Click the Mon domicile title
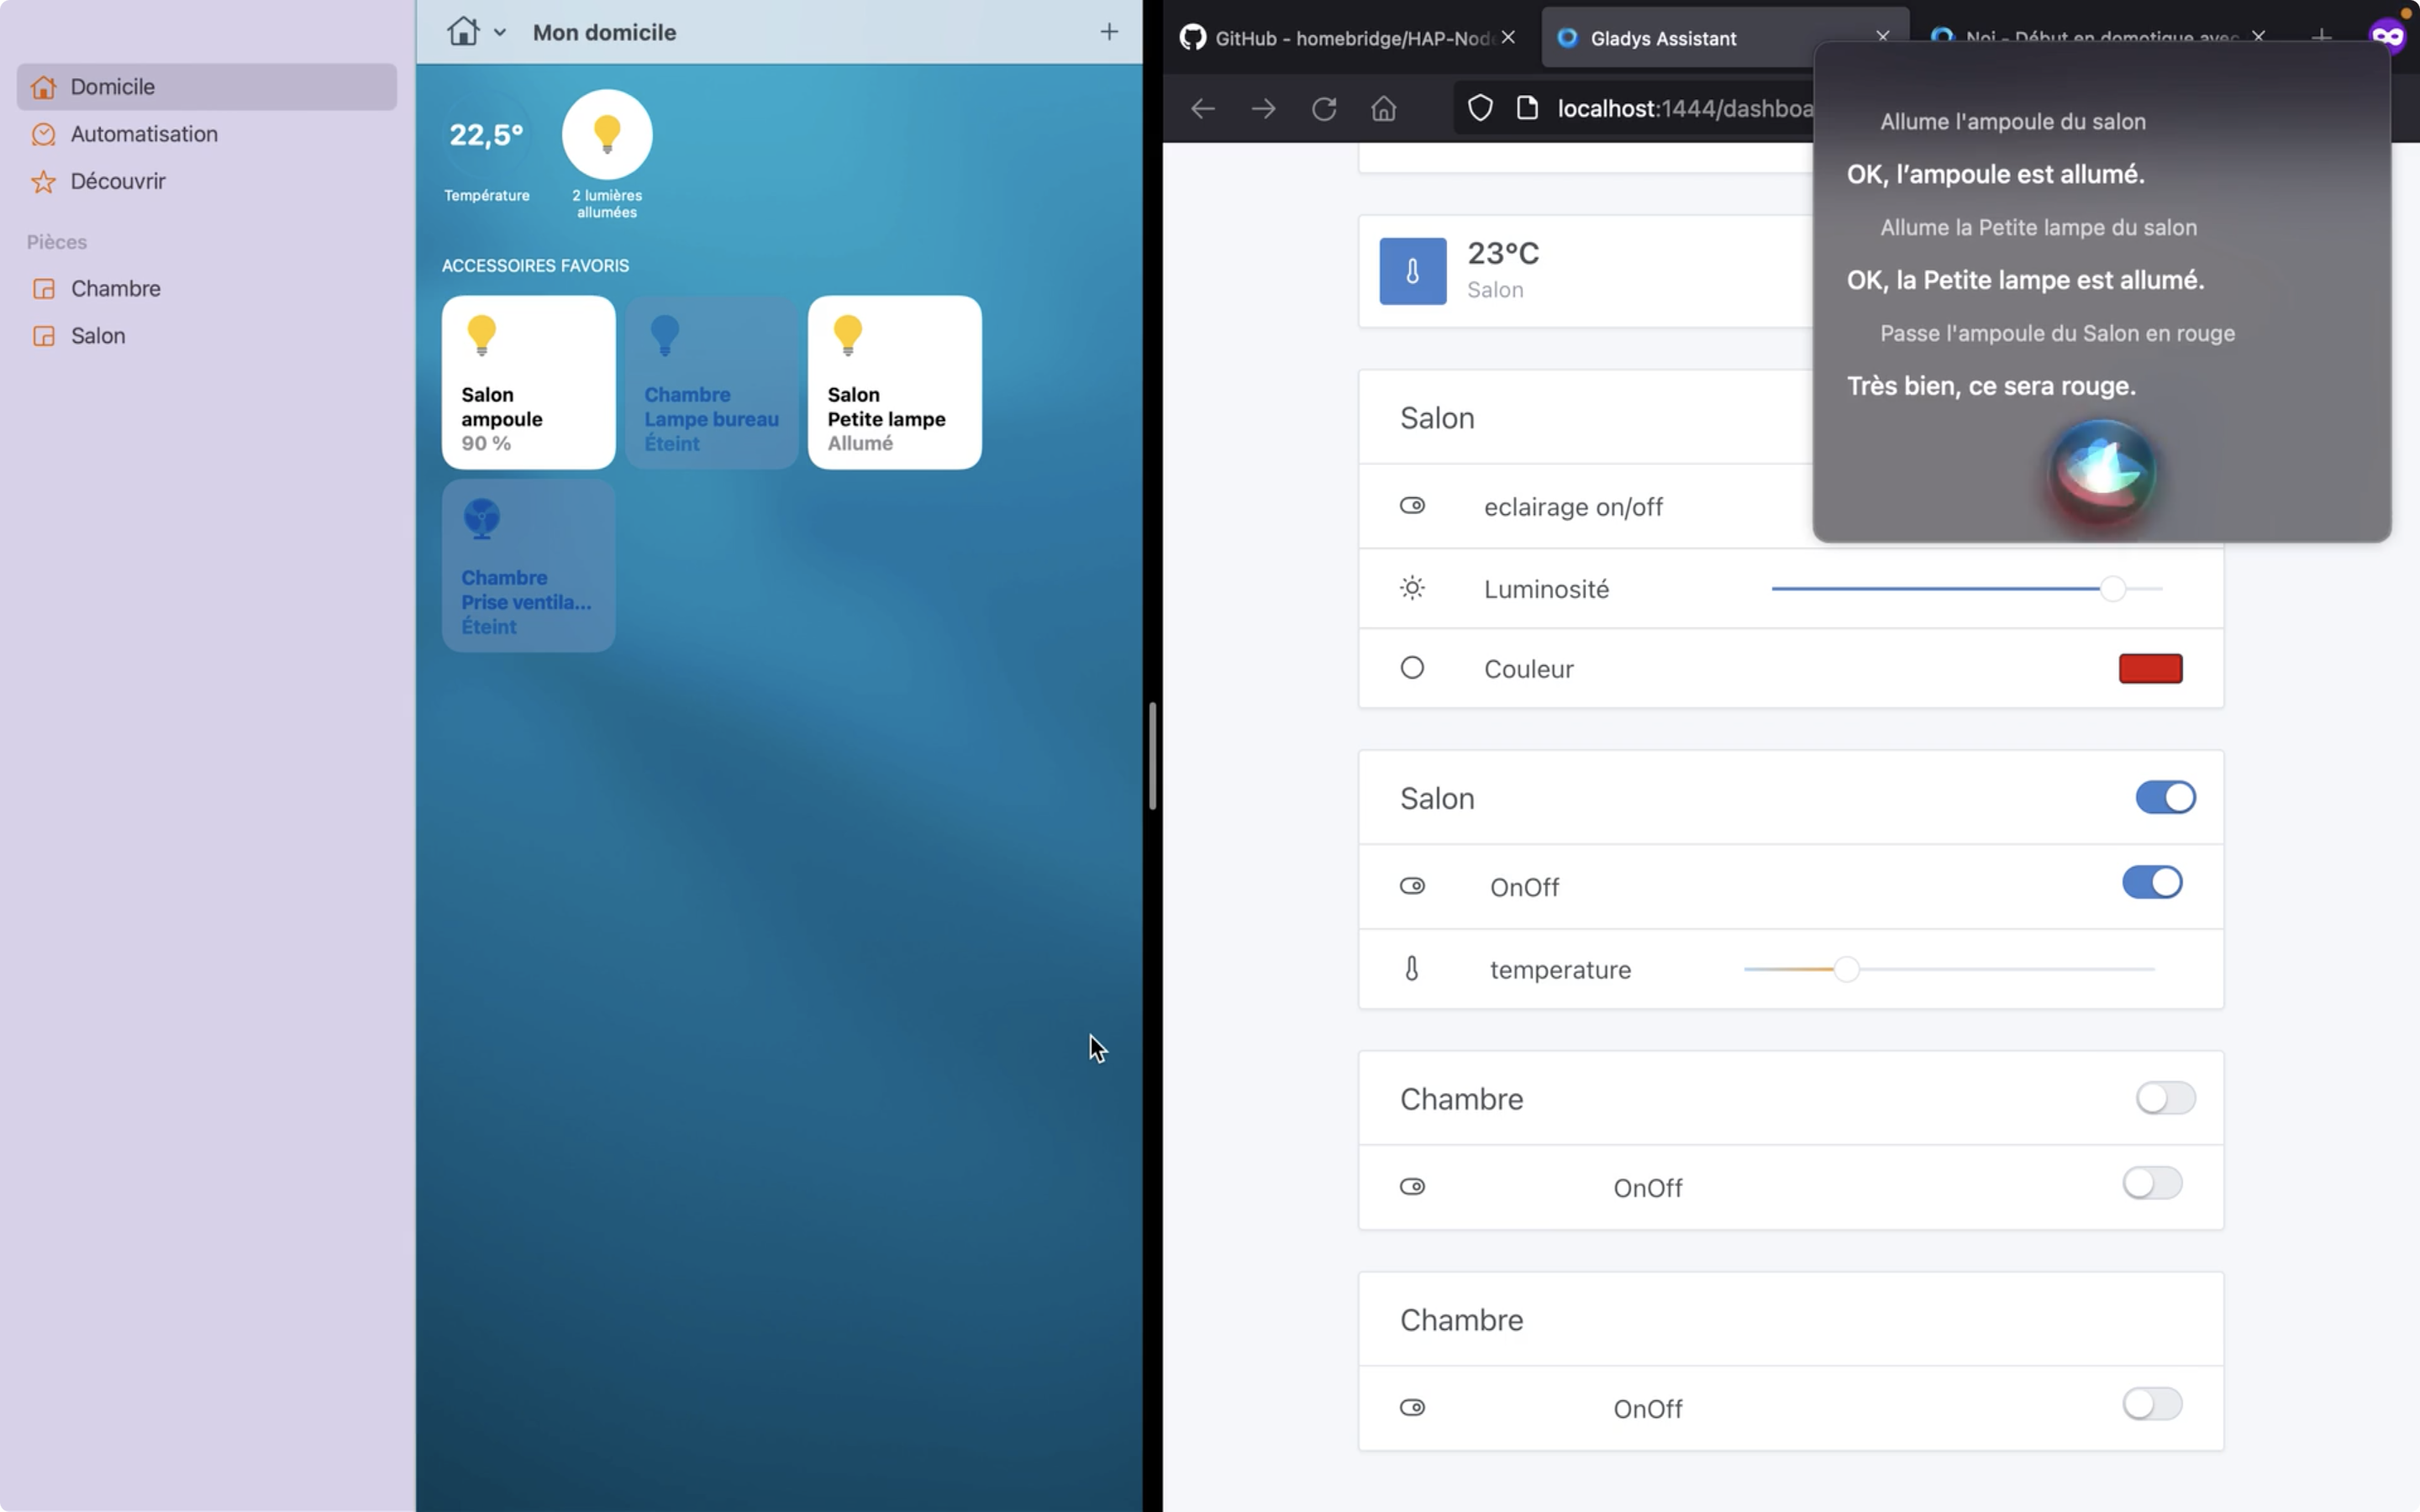Screen dimensions: 2420x1512 point(604,32)
